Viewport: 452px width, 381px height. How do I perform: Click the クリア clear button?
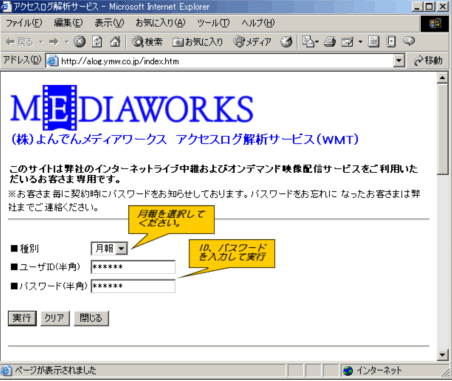55,318
